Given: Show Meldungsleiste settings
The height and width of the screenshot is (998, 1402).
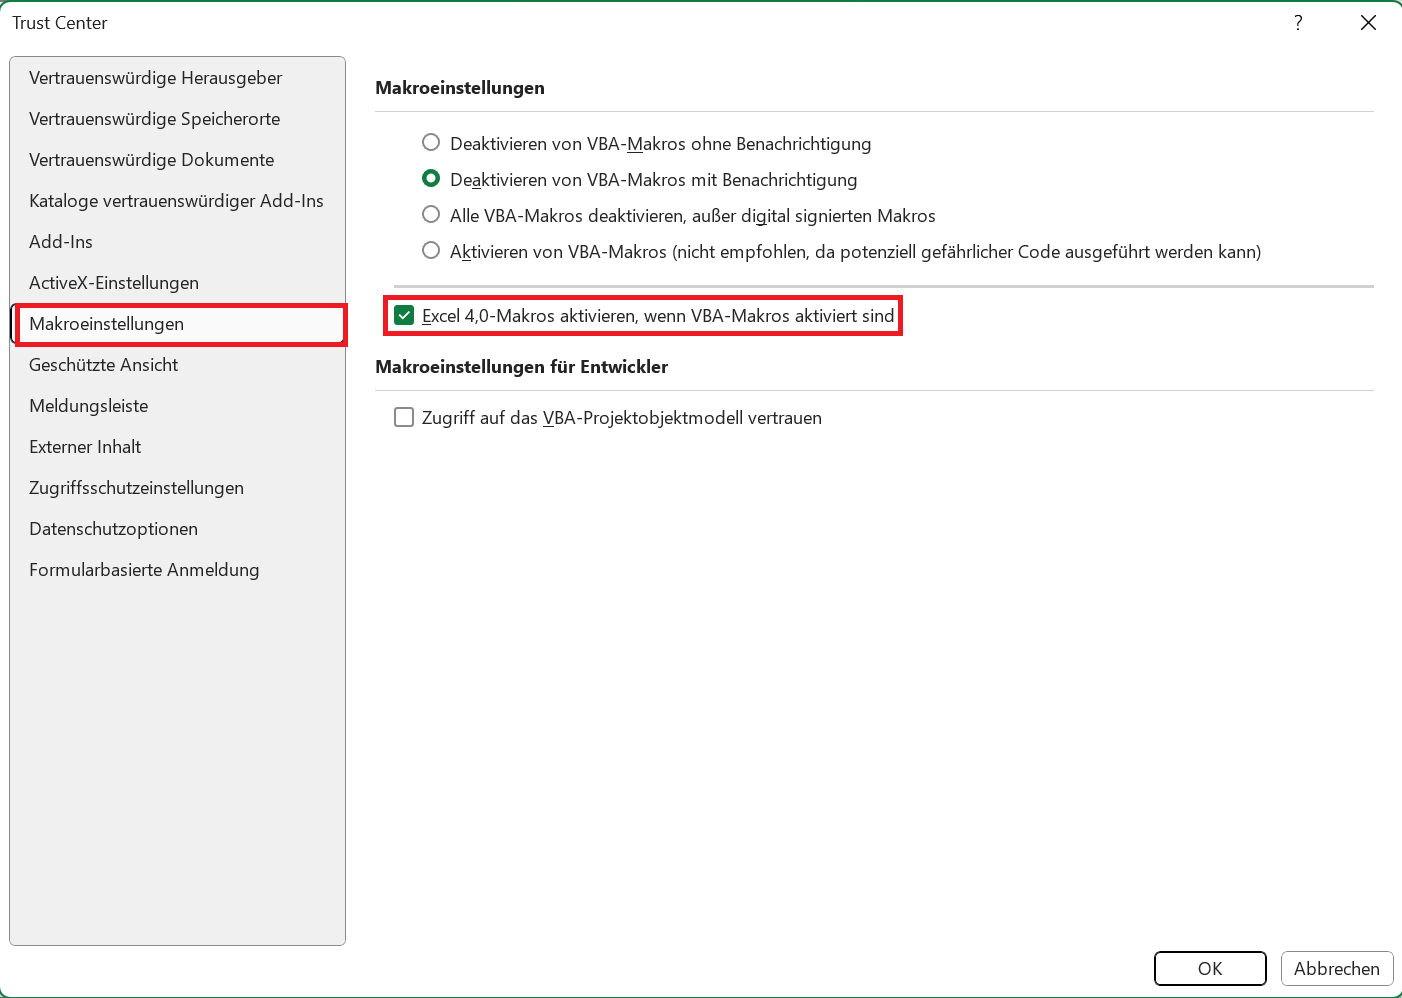Looking at the screenshot, I should tap(177, 406).
